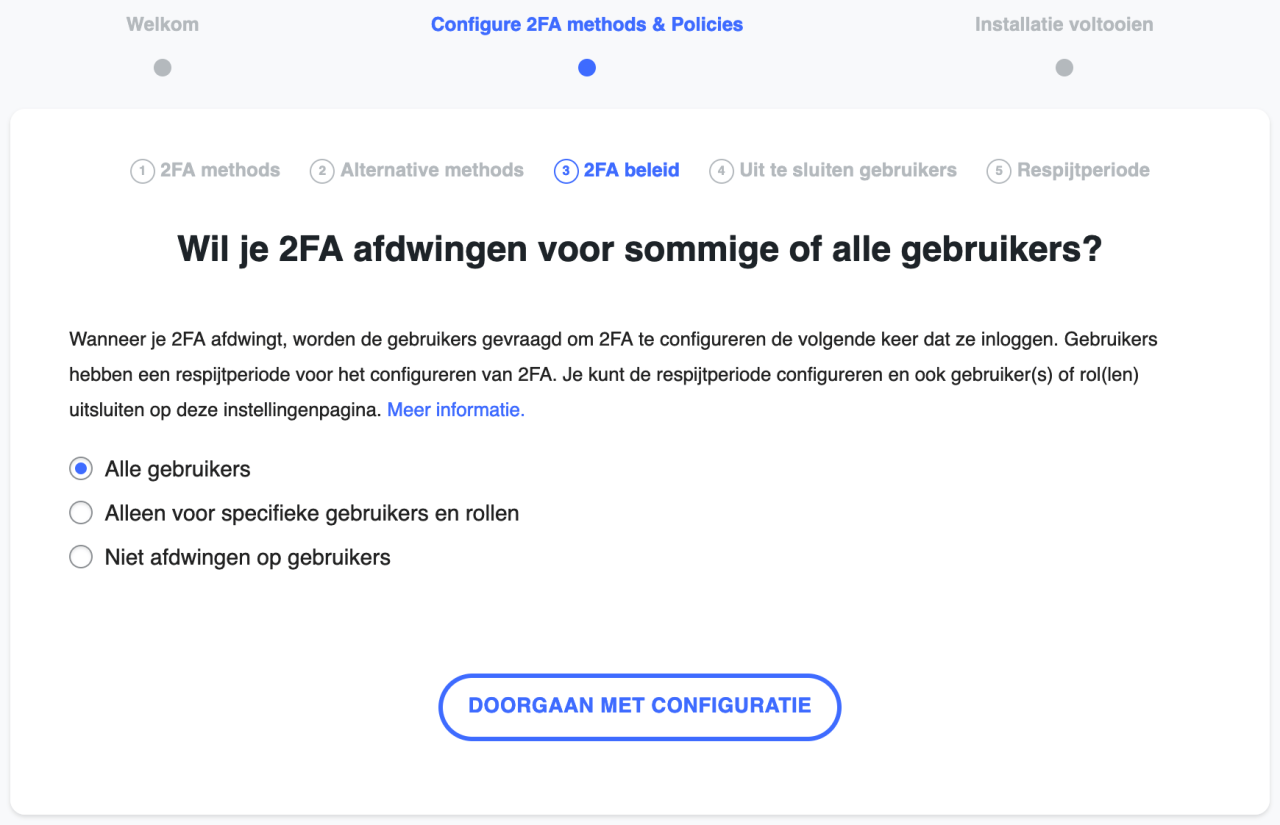Screen dimensions: 1280x825
Task: Open the 2FA methods sub-step
Action: pyautogui.click(x=220, y=170)
